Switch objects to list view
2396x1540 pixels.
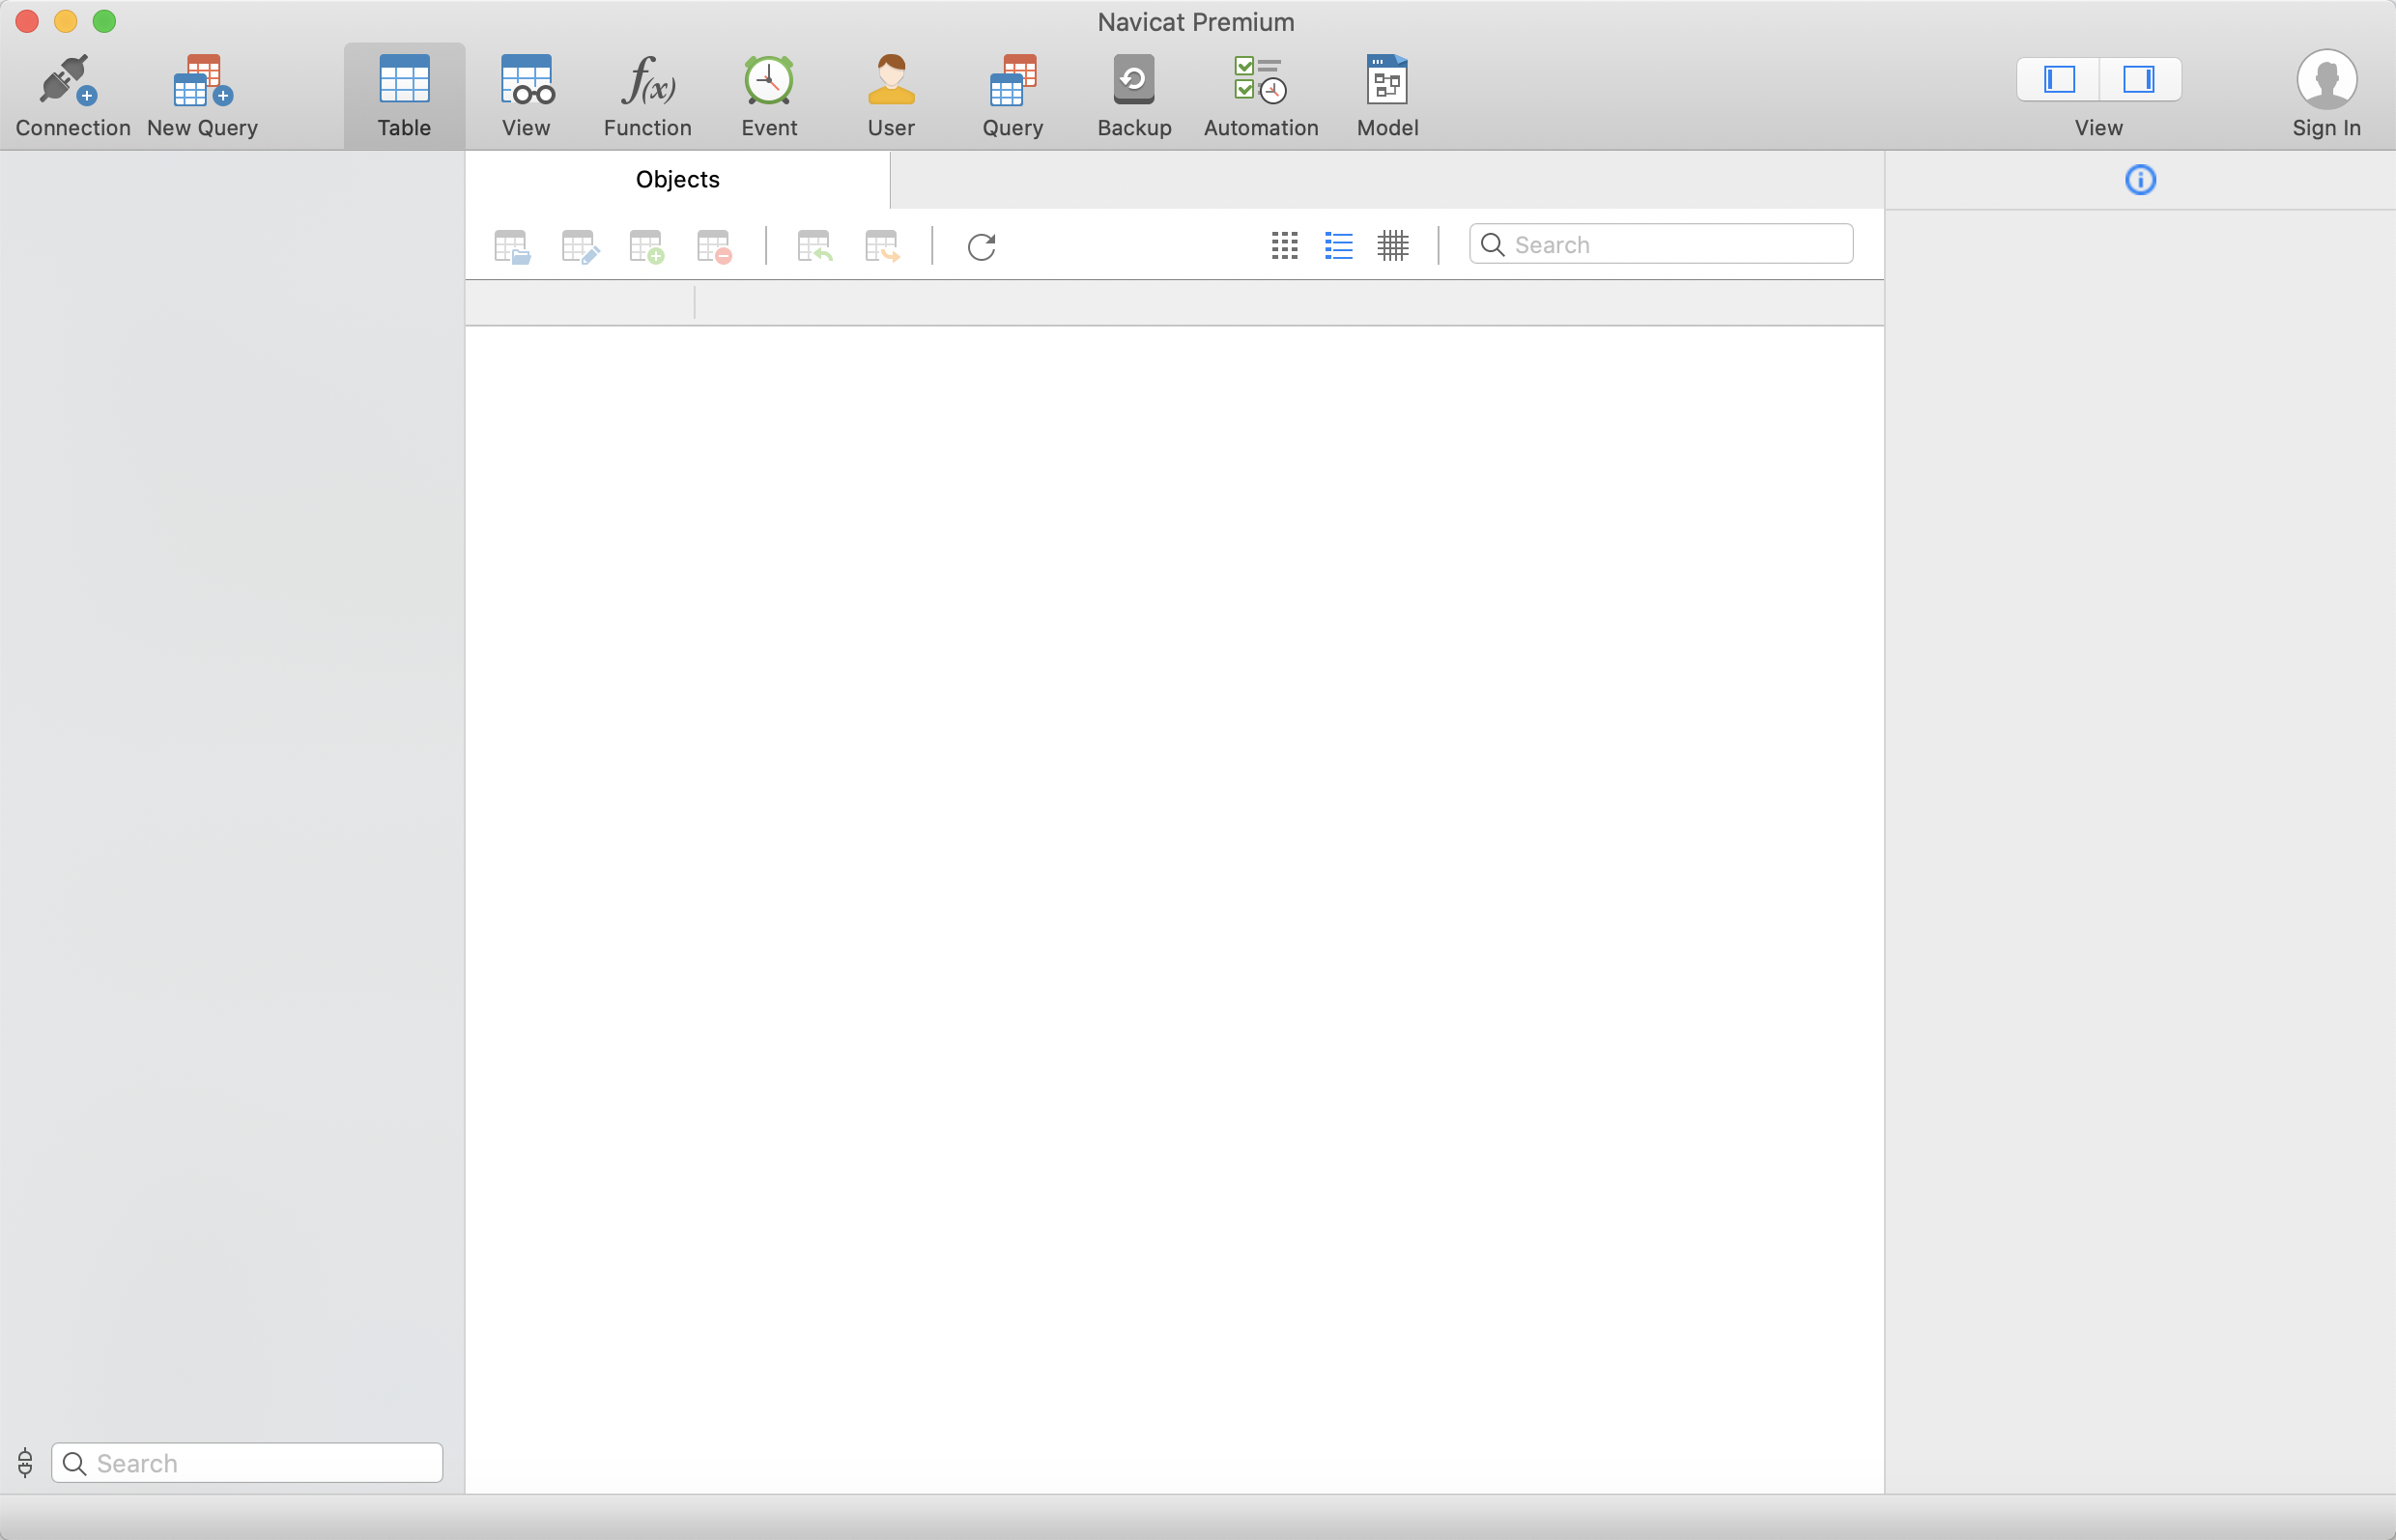(1338, 246)
